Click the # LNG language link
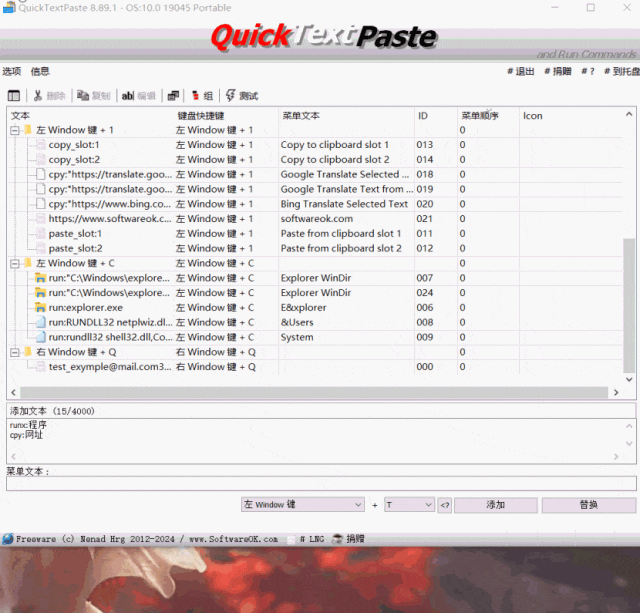The image size is (640, 613). (x=312, y=539)
